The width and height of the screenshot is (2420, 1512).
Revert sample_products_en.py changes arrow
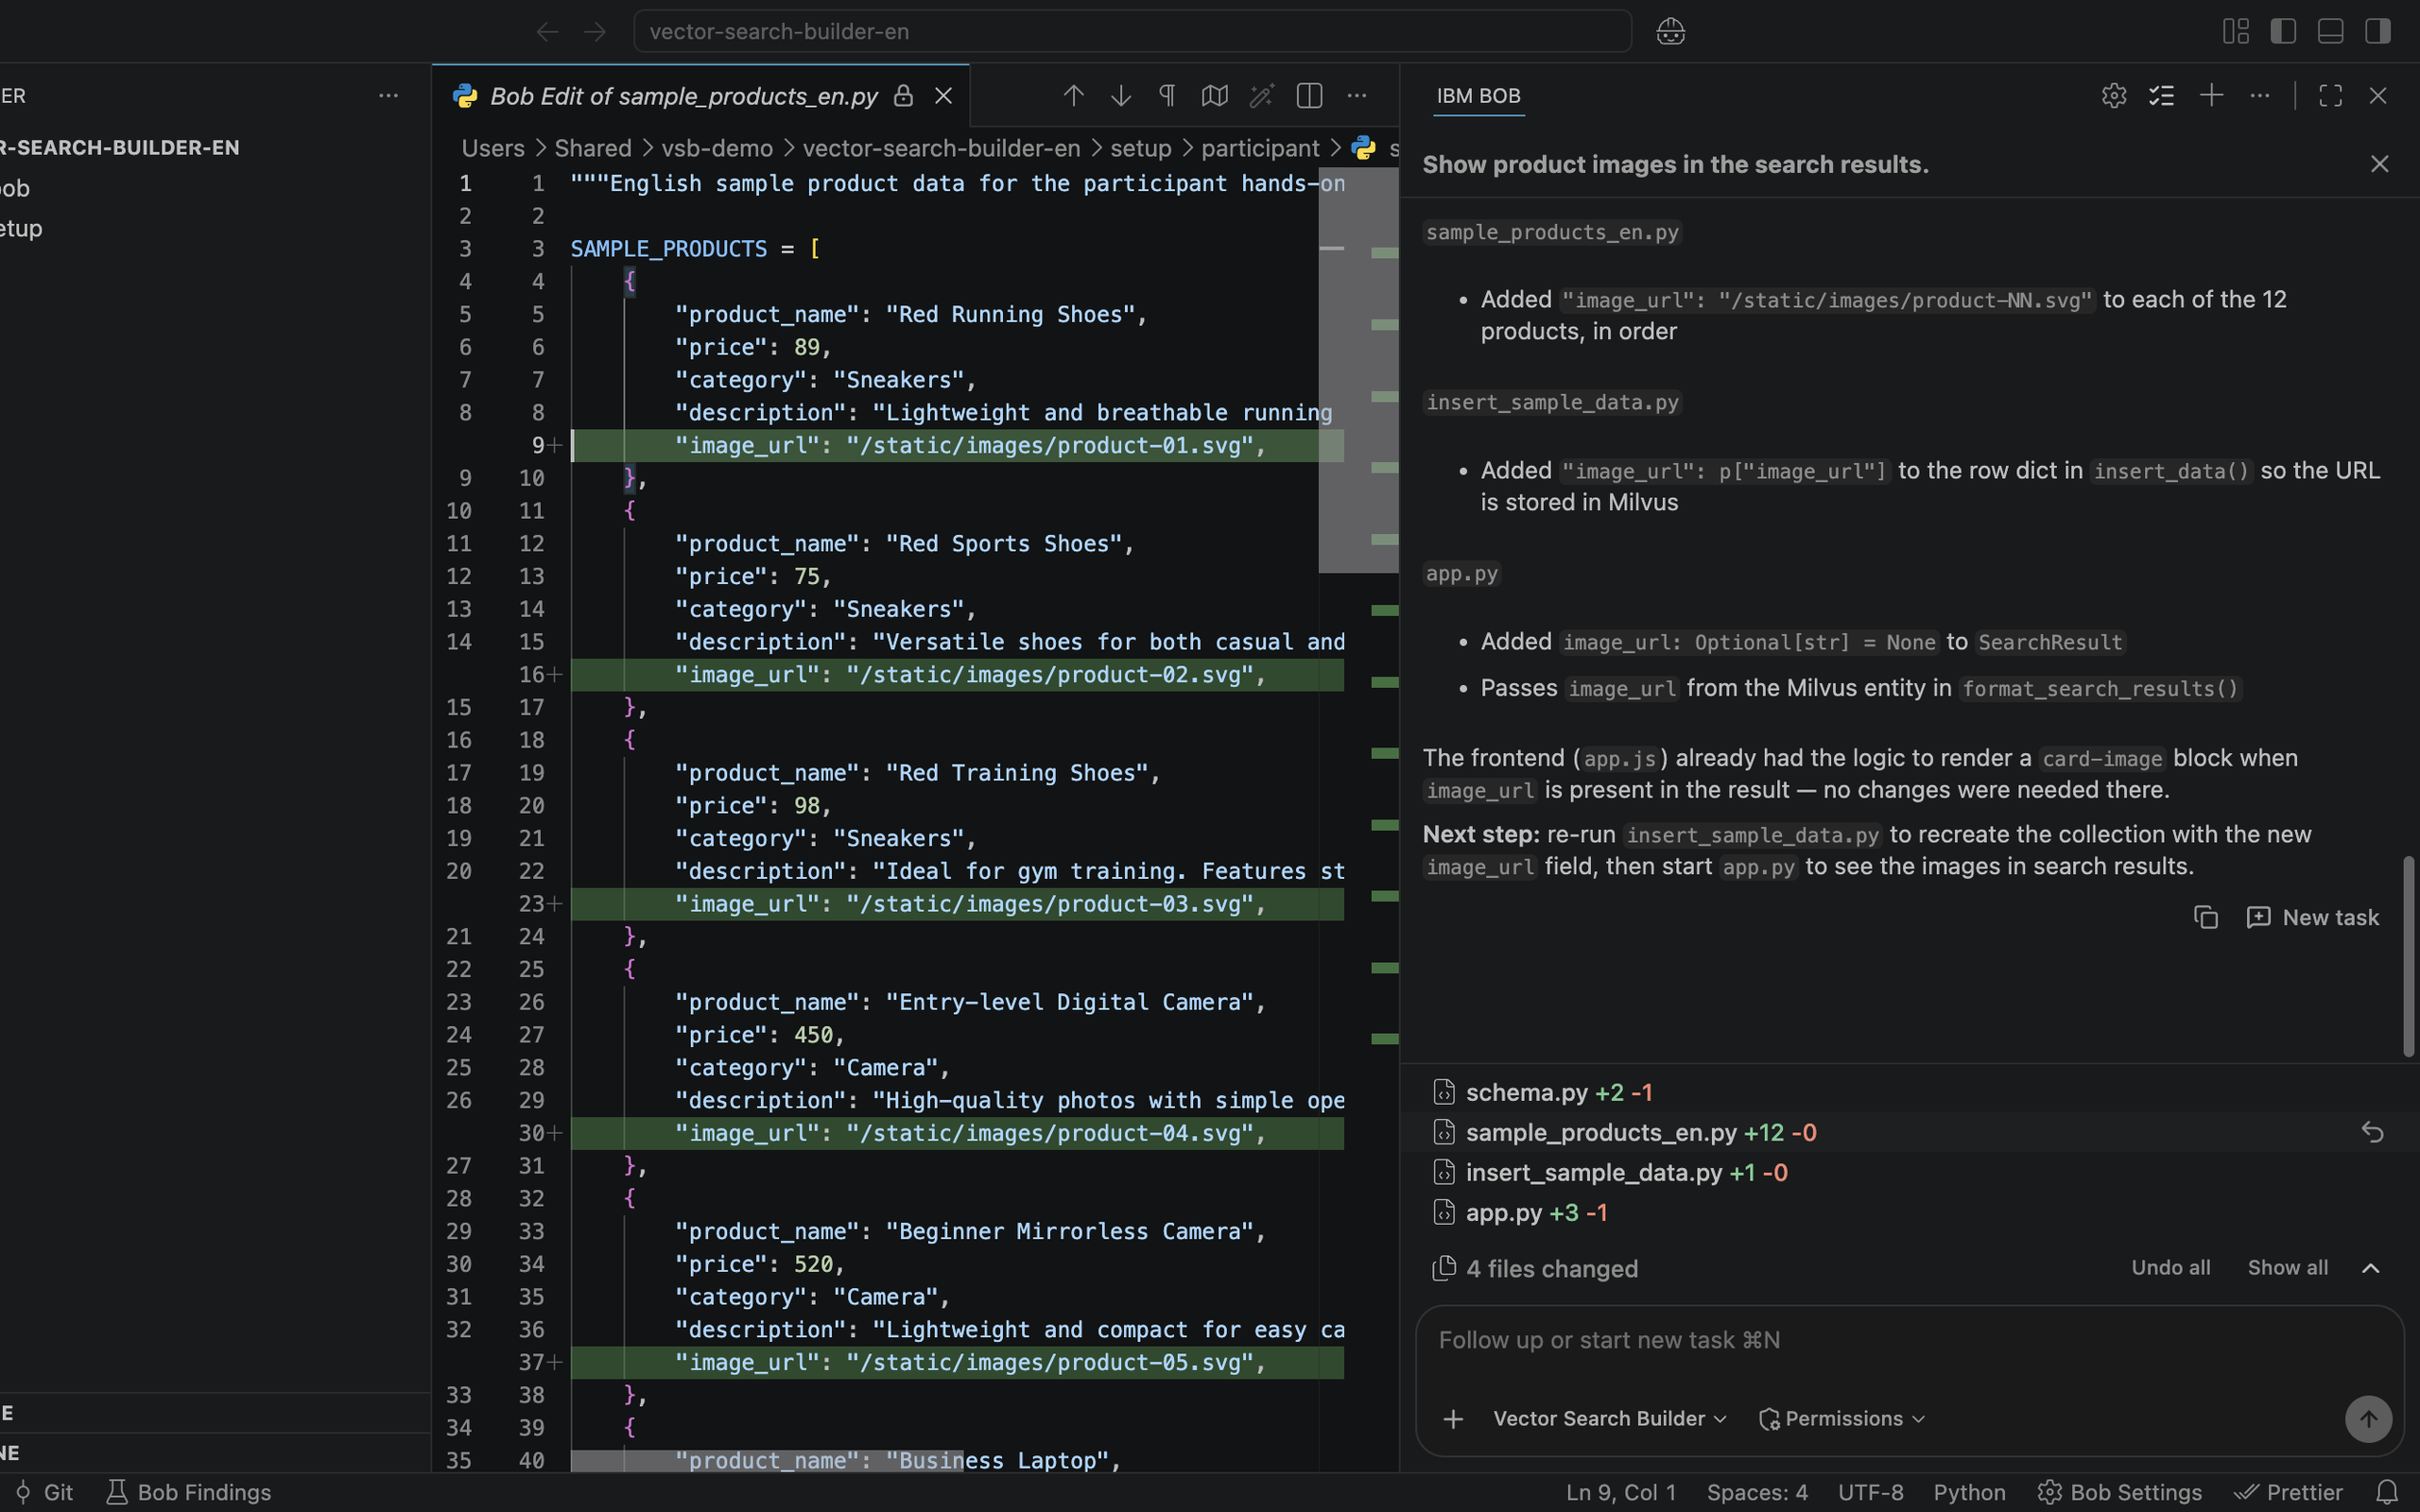2373,1132
